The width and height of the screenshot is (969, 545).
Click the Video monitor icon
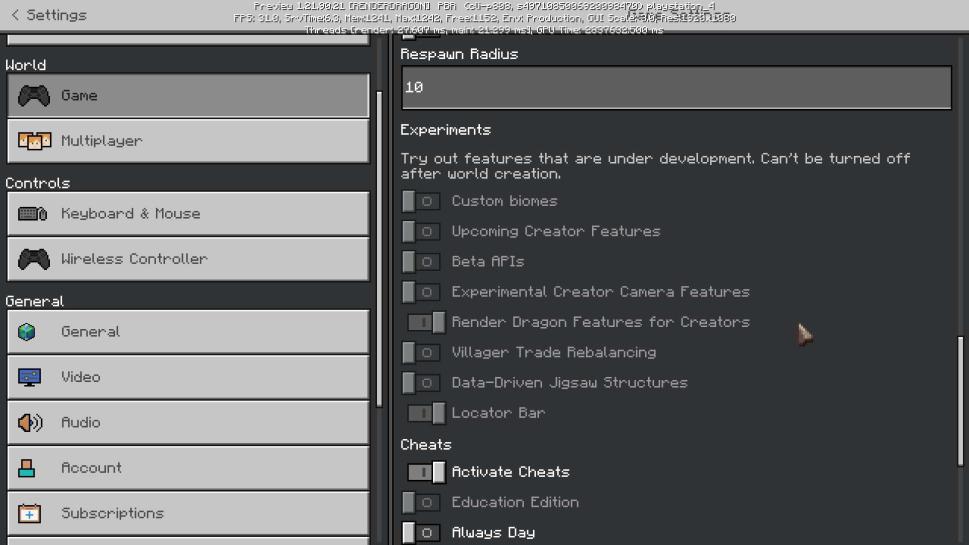[29, 377]
